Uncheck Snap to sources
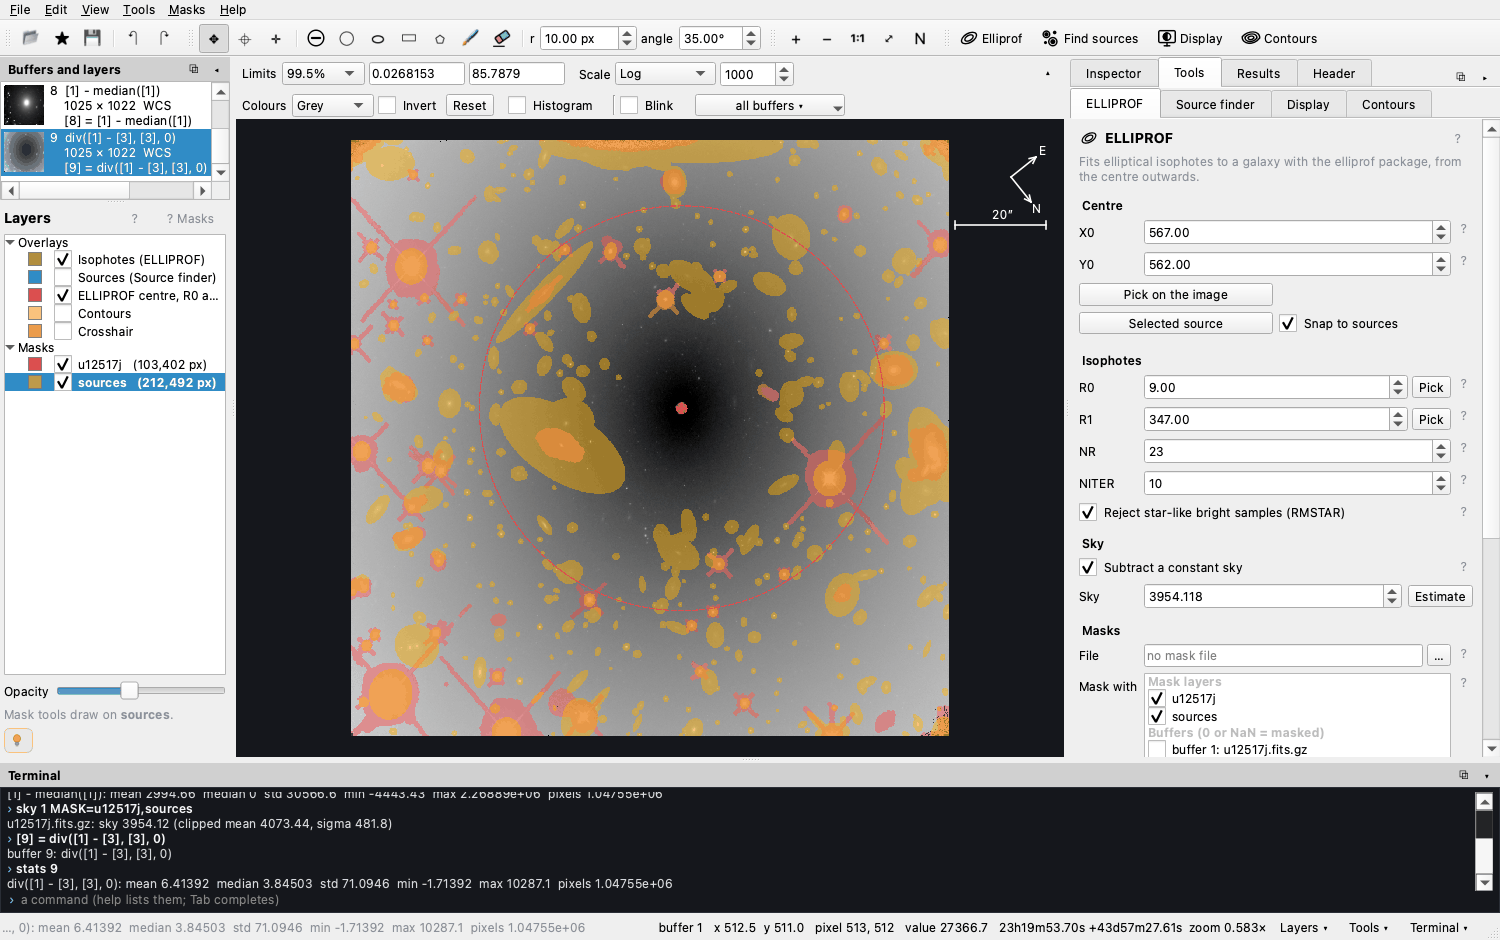The height and width of the screenshot is (940, 1500). (1288, 323)
